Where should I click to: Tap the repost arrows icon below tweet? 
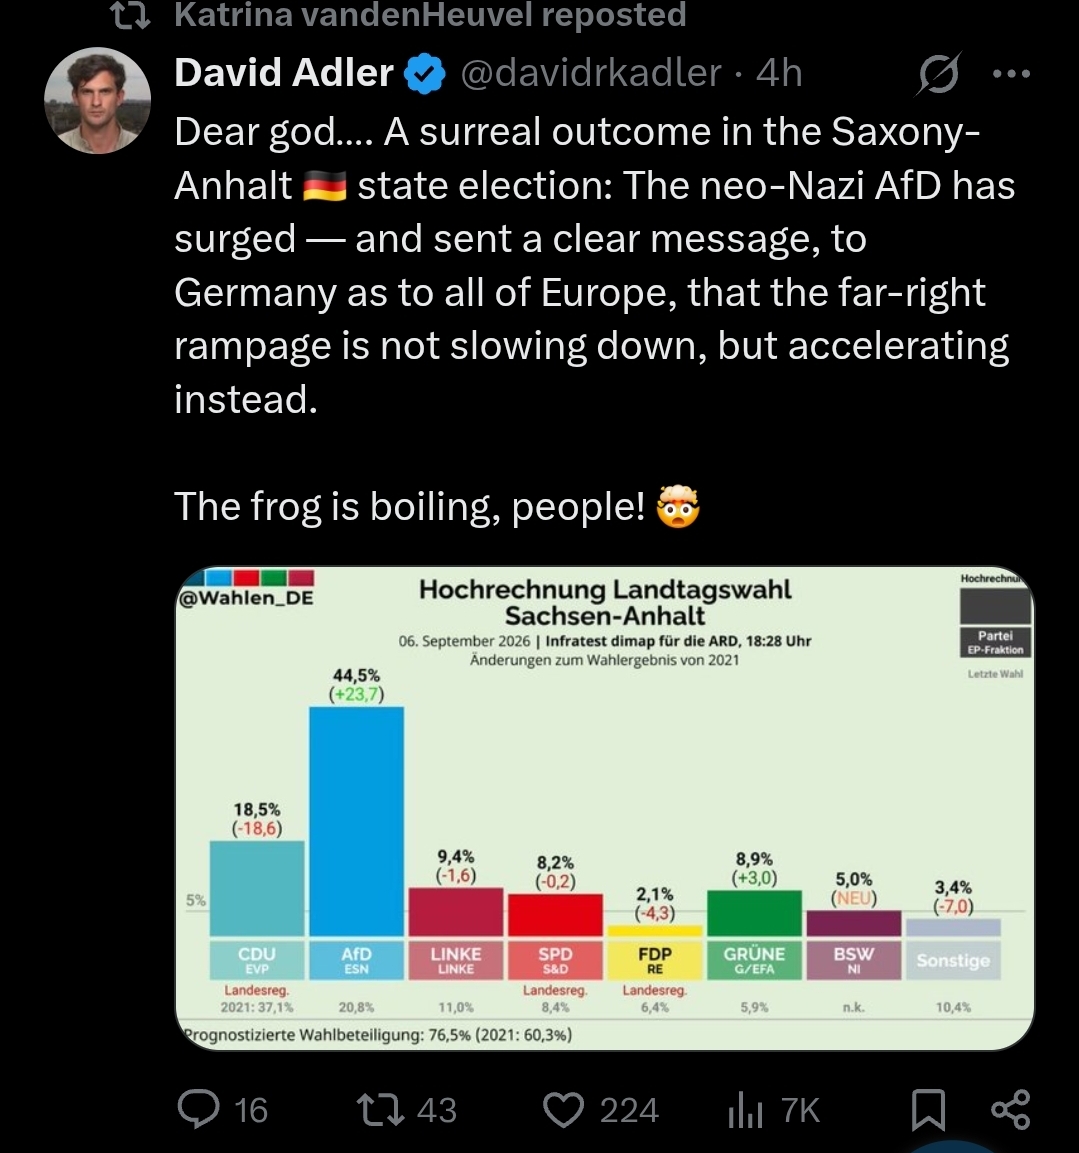pyautogui.click(x=380, y=1110)
